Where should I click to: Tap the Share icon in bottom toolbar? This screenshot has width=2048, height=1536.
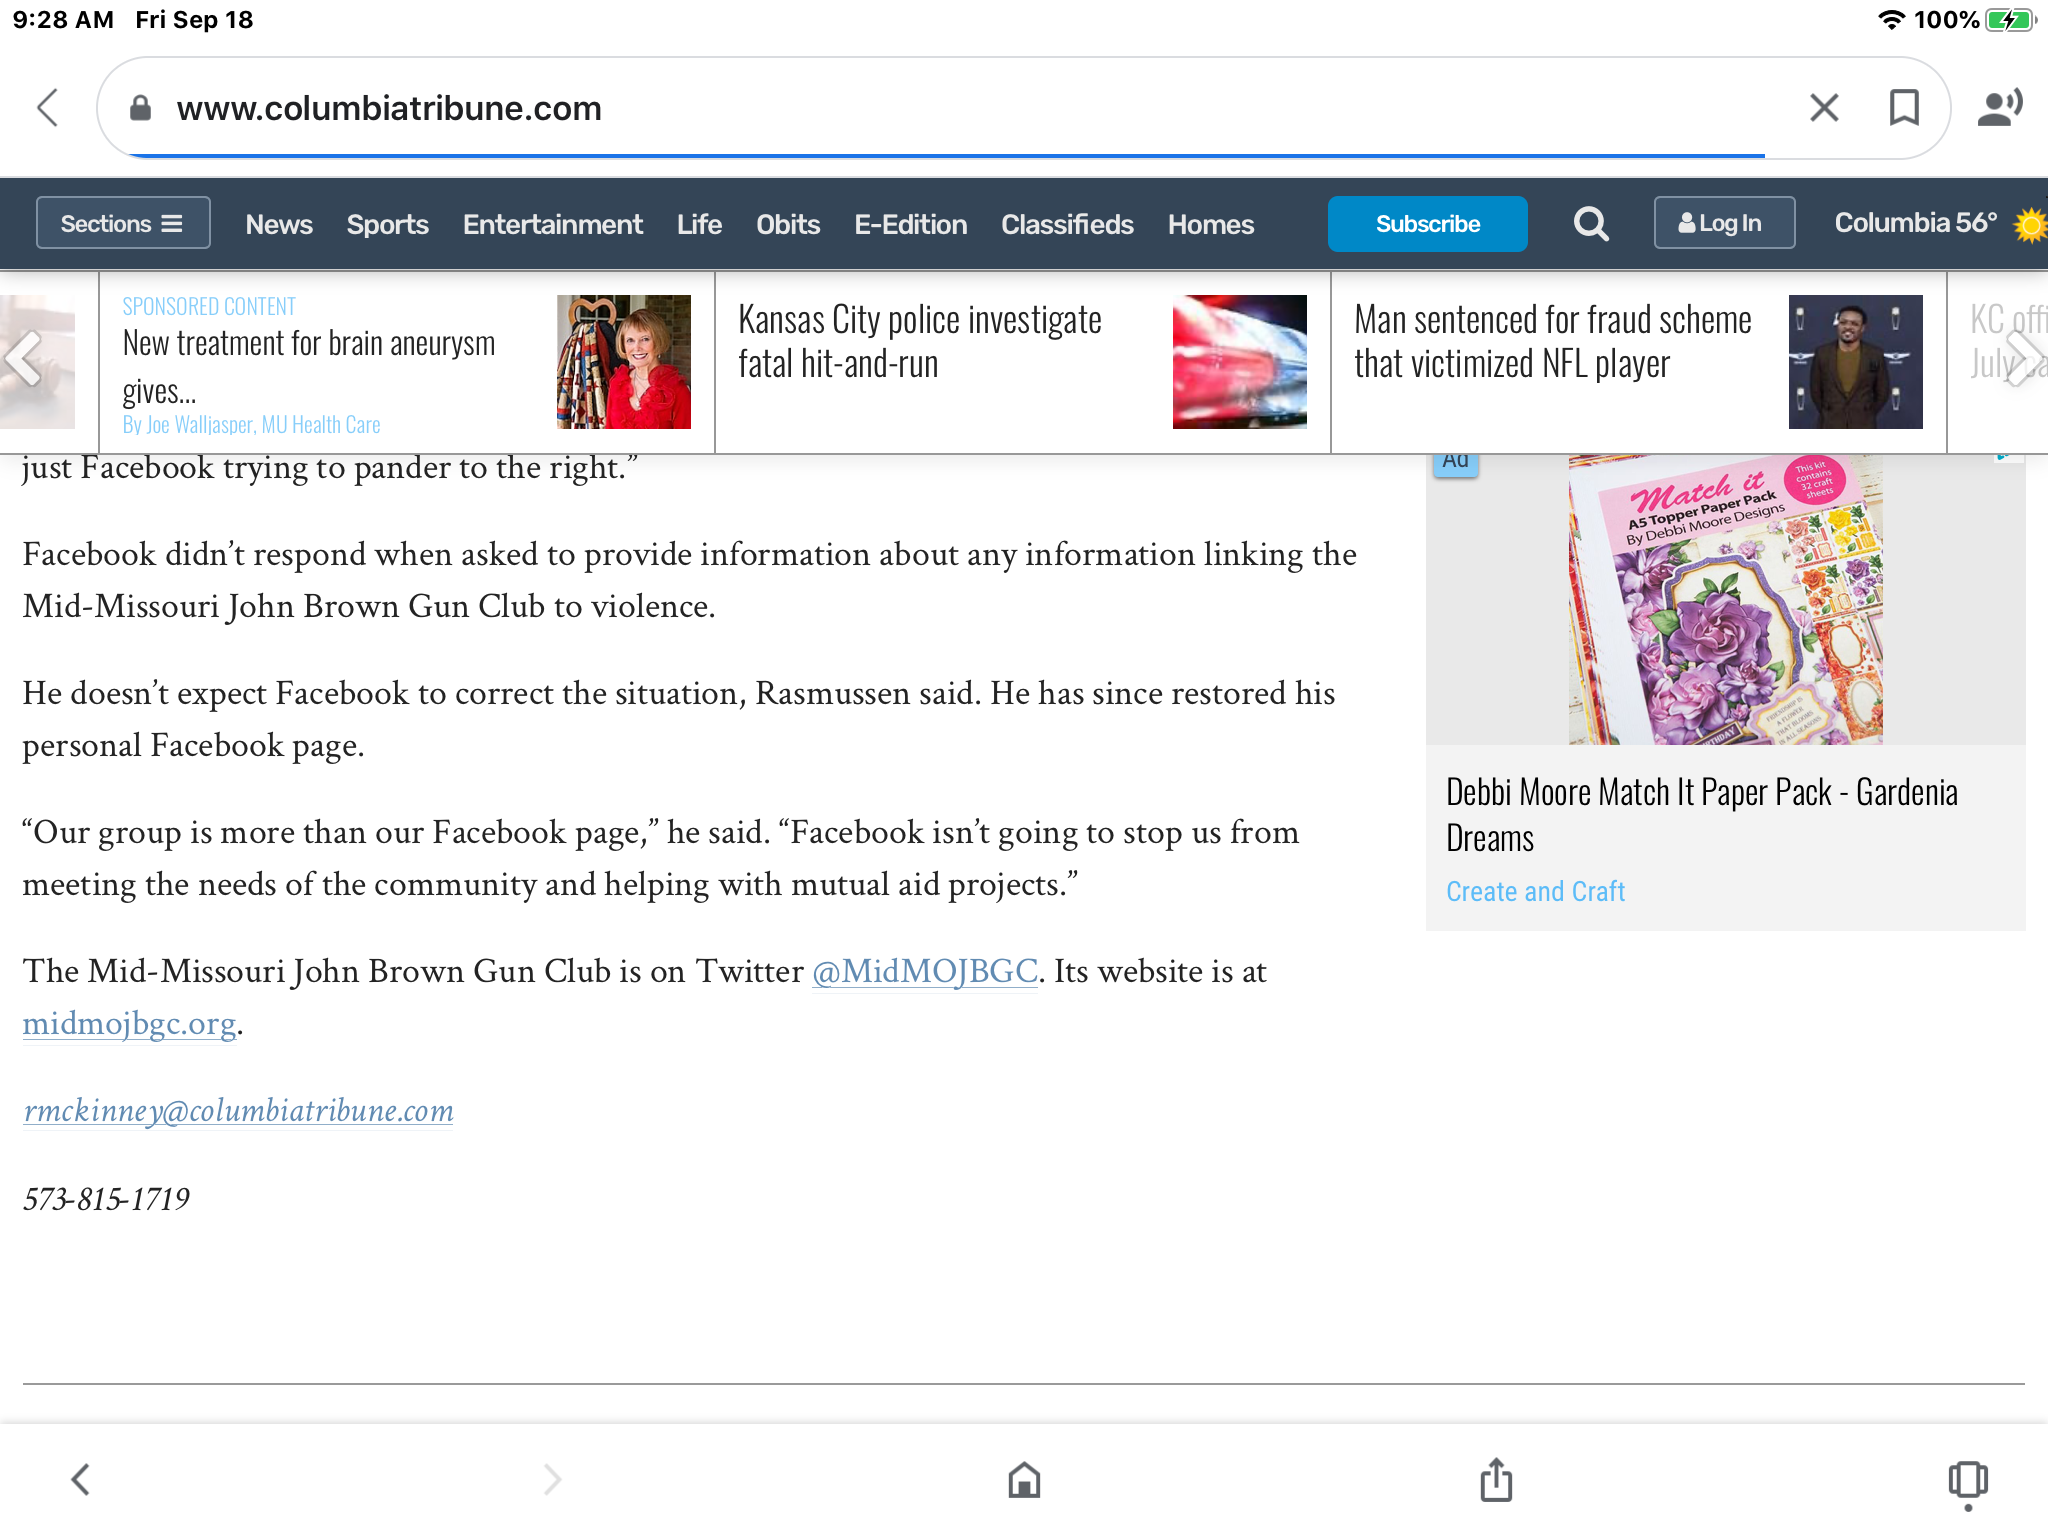pos(1496,1479)
